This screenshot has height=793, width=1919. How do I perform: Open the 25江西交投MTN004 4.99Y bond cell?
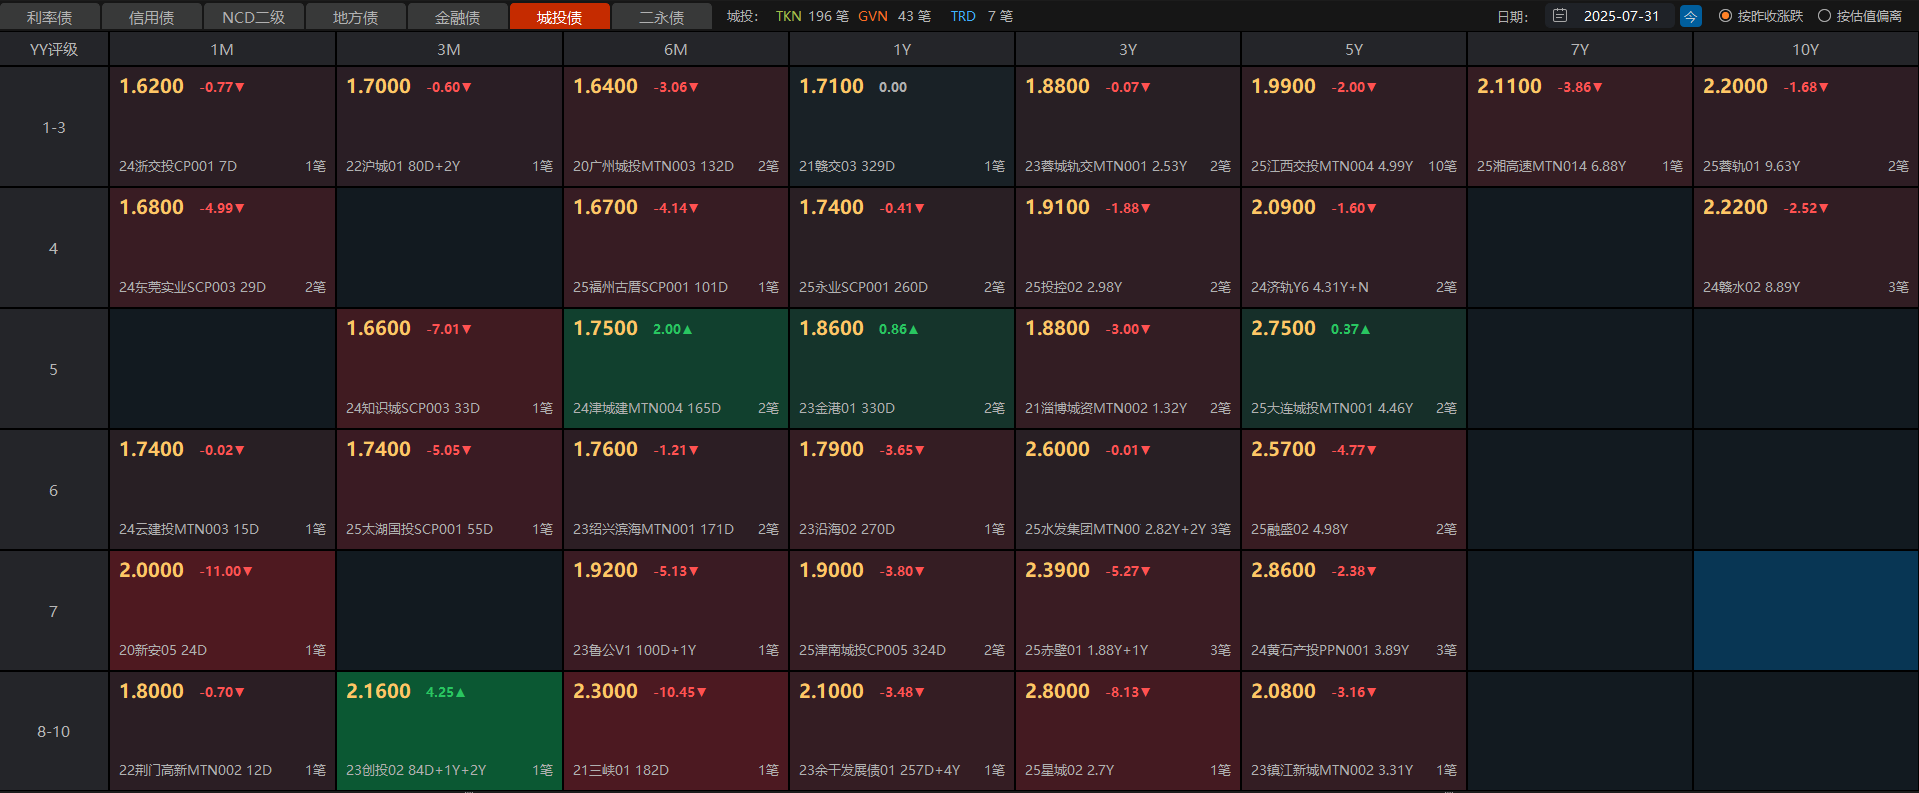1354,127
